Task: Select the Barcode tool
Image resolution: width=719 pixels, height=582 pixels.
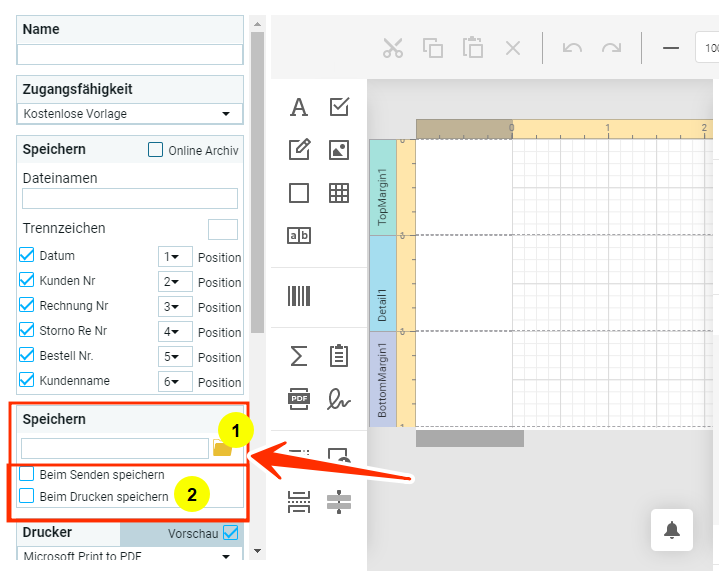Action: coord(299,296)
